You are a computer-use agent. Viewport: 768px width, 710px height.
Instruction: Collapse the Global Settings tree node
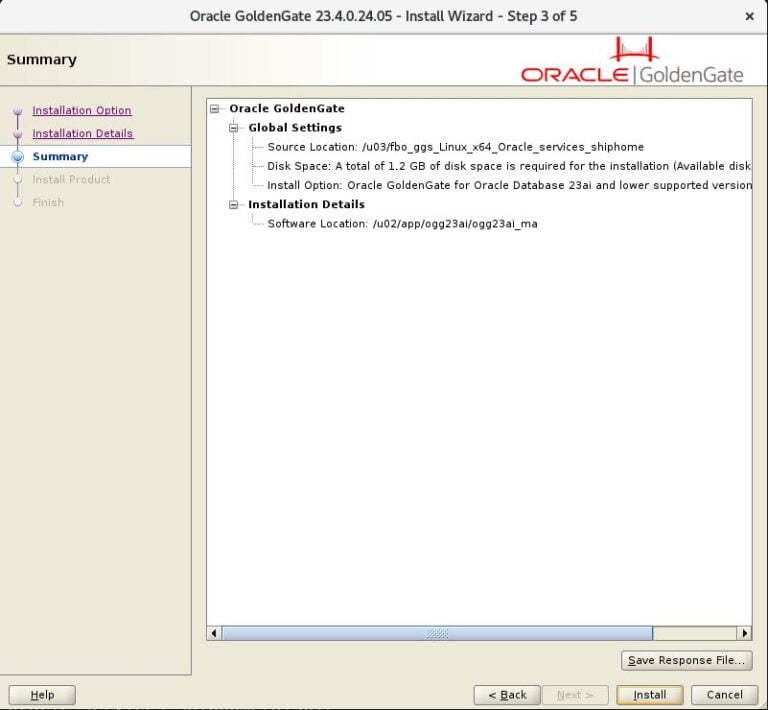click(x=234, y=128)
